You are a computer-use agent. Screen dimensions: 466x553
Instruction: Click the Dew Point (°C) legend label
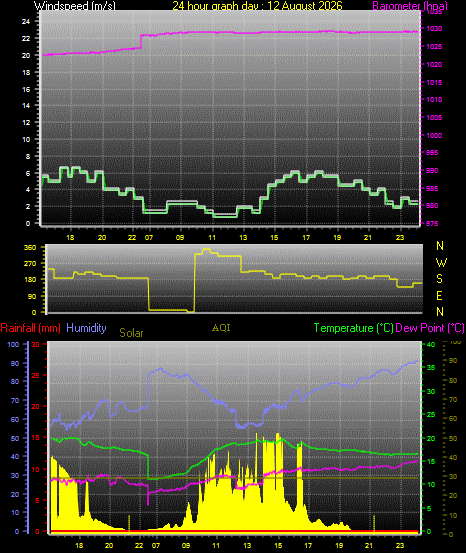coord(430,328)
